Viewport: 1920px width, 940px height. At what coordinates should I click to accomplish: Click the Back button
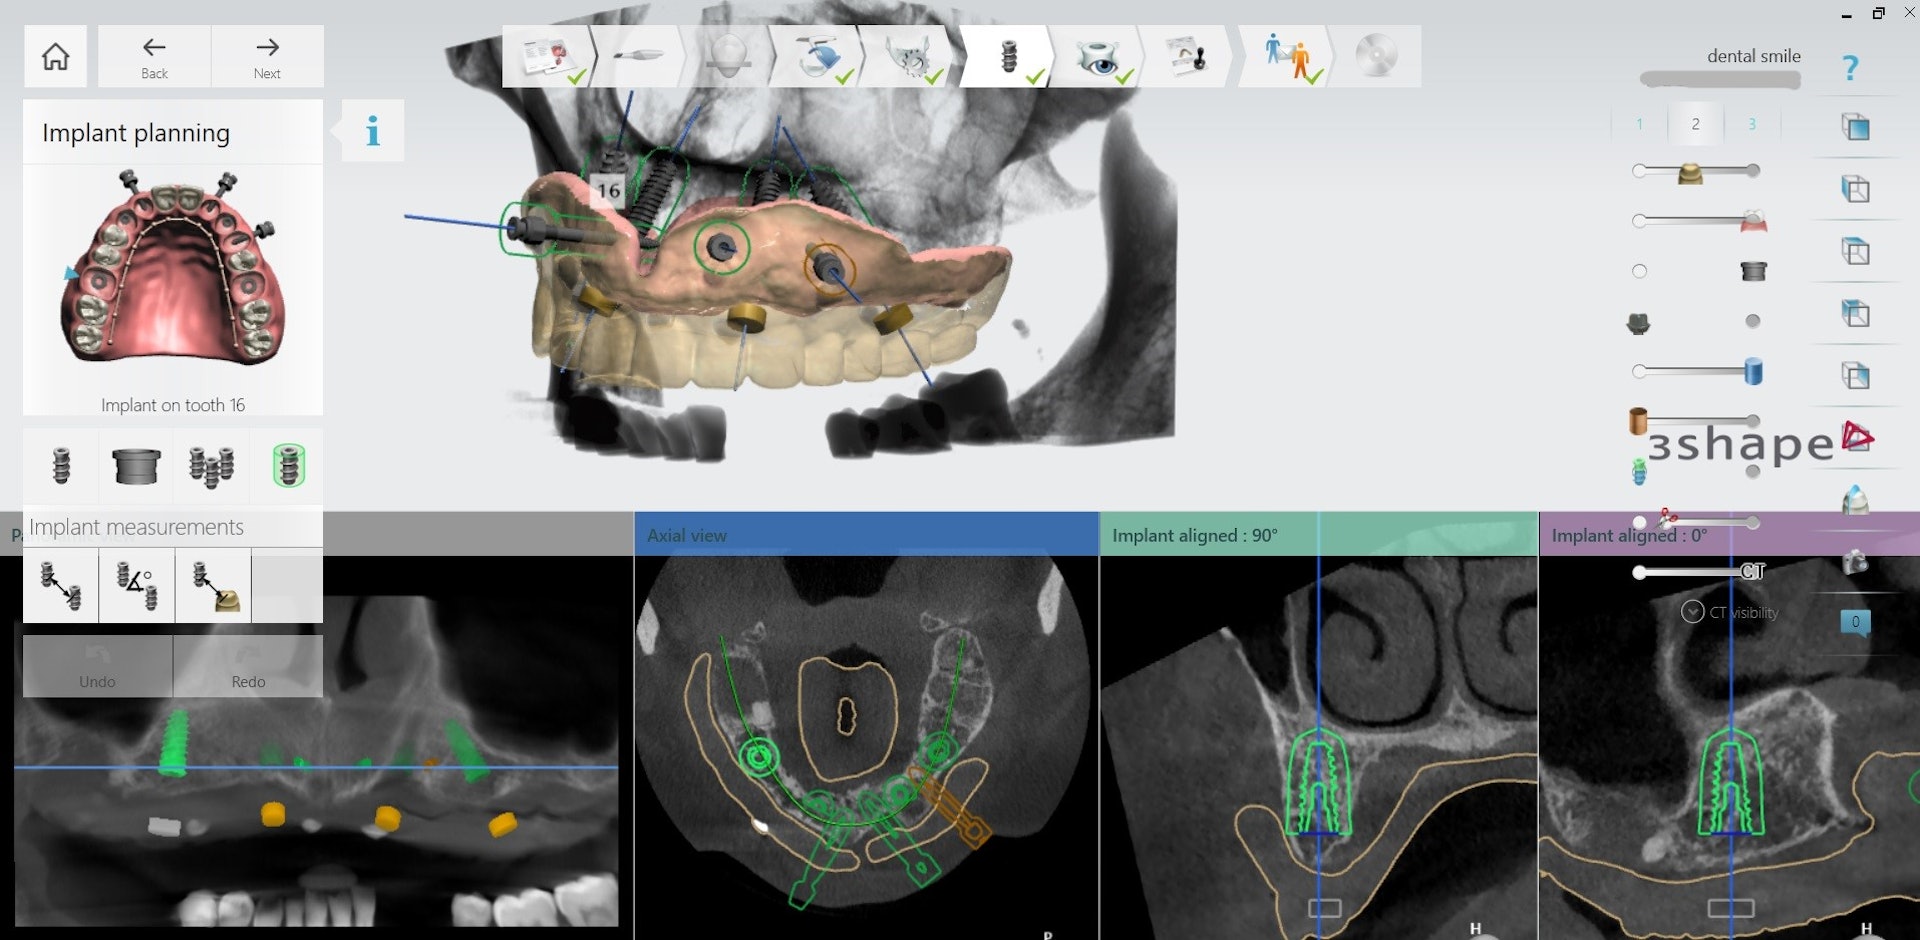pos(154,57)
